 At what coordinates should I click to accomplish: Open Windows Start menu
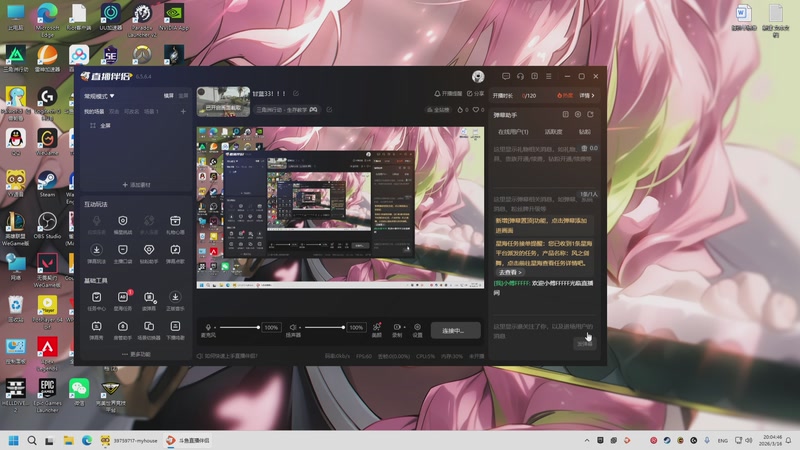(x=14, y=440)
